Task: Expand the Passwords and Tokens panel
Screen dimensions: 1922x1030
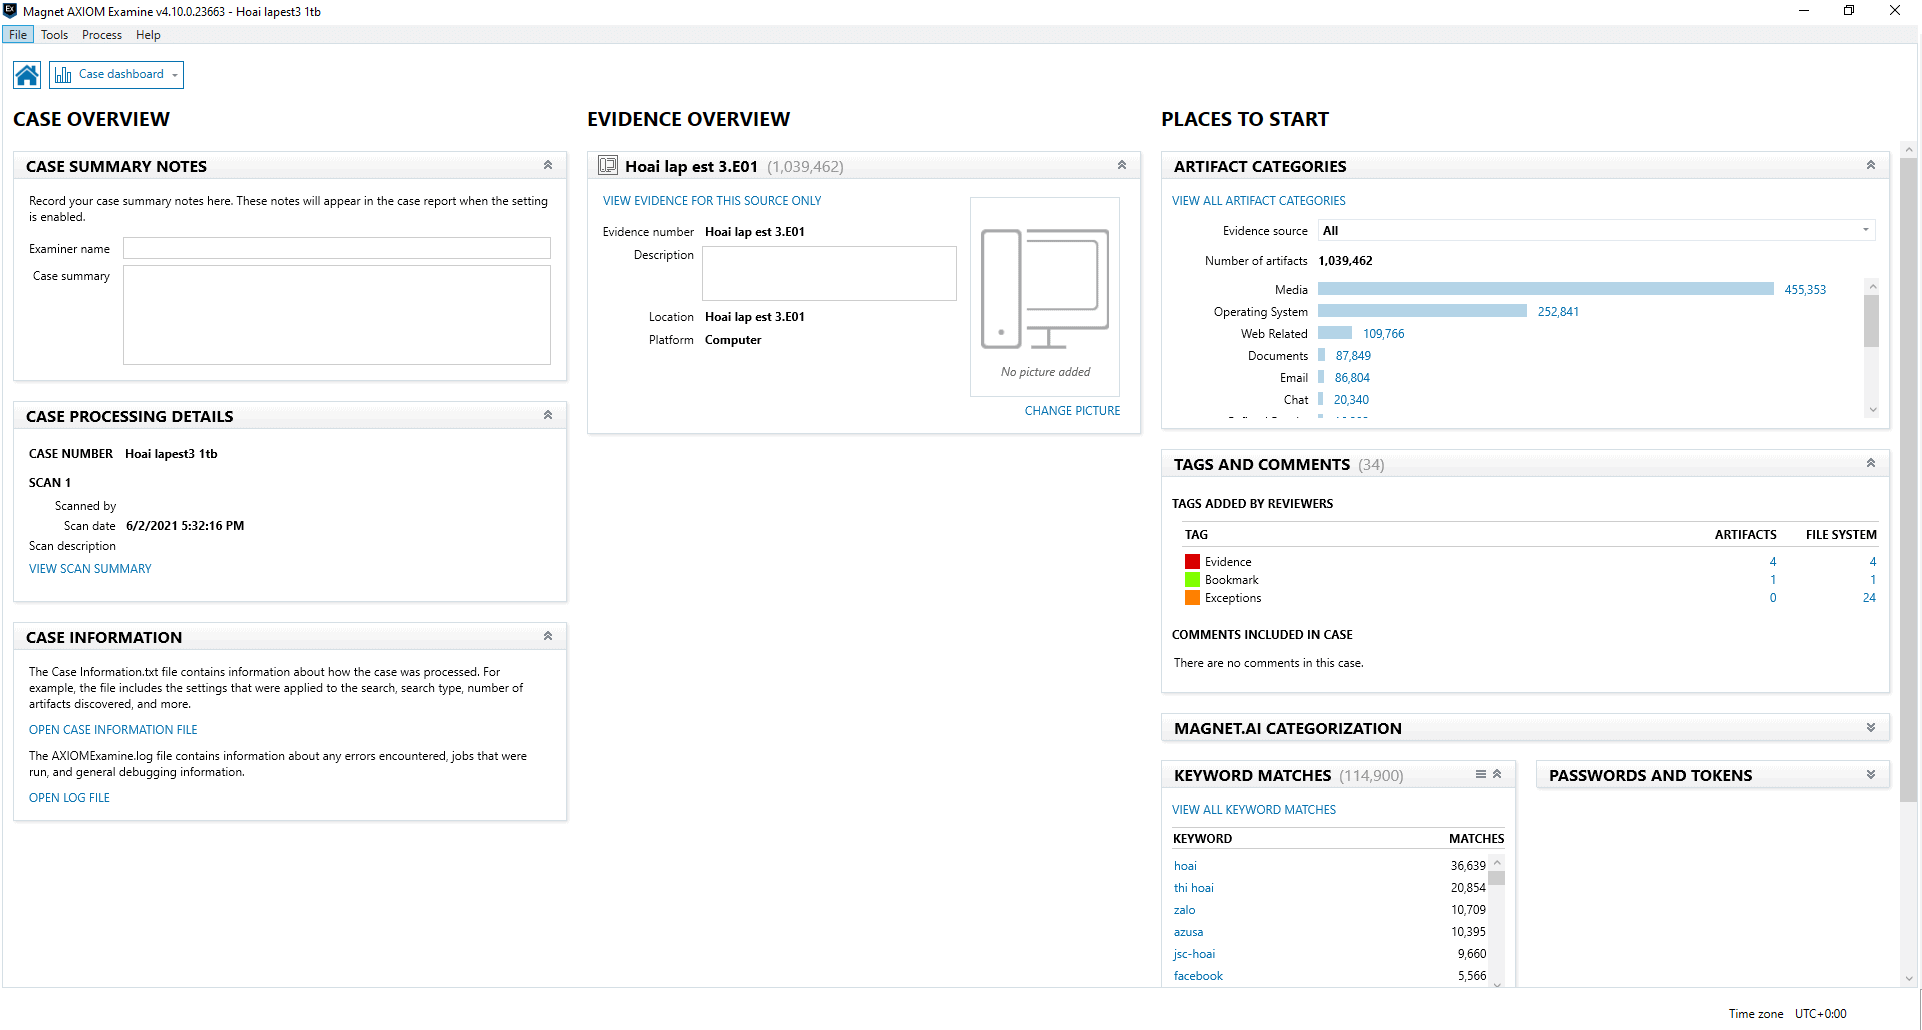Action: [x=1871, y=775]
